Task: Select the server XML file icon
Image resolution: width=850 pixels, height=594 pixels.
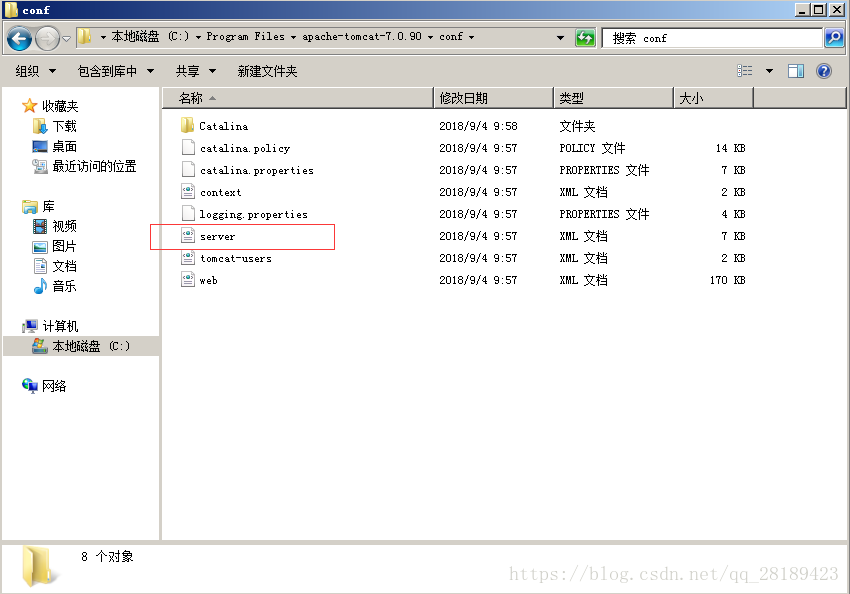Action: click(188, 236)
